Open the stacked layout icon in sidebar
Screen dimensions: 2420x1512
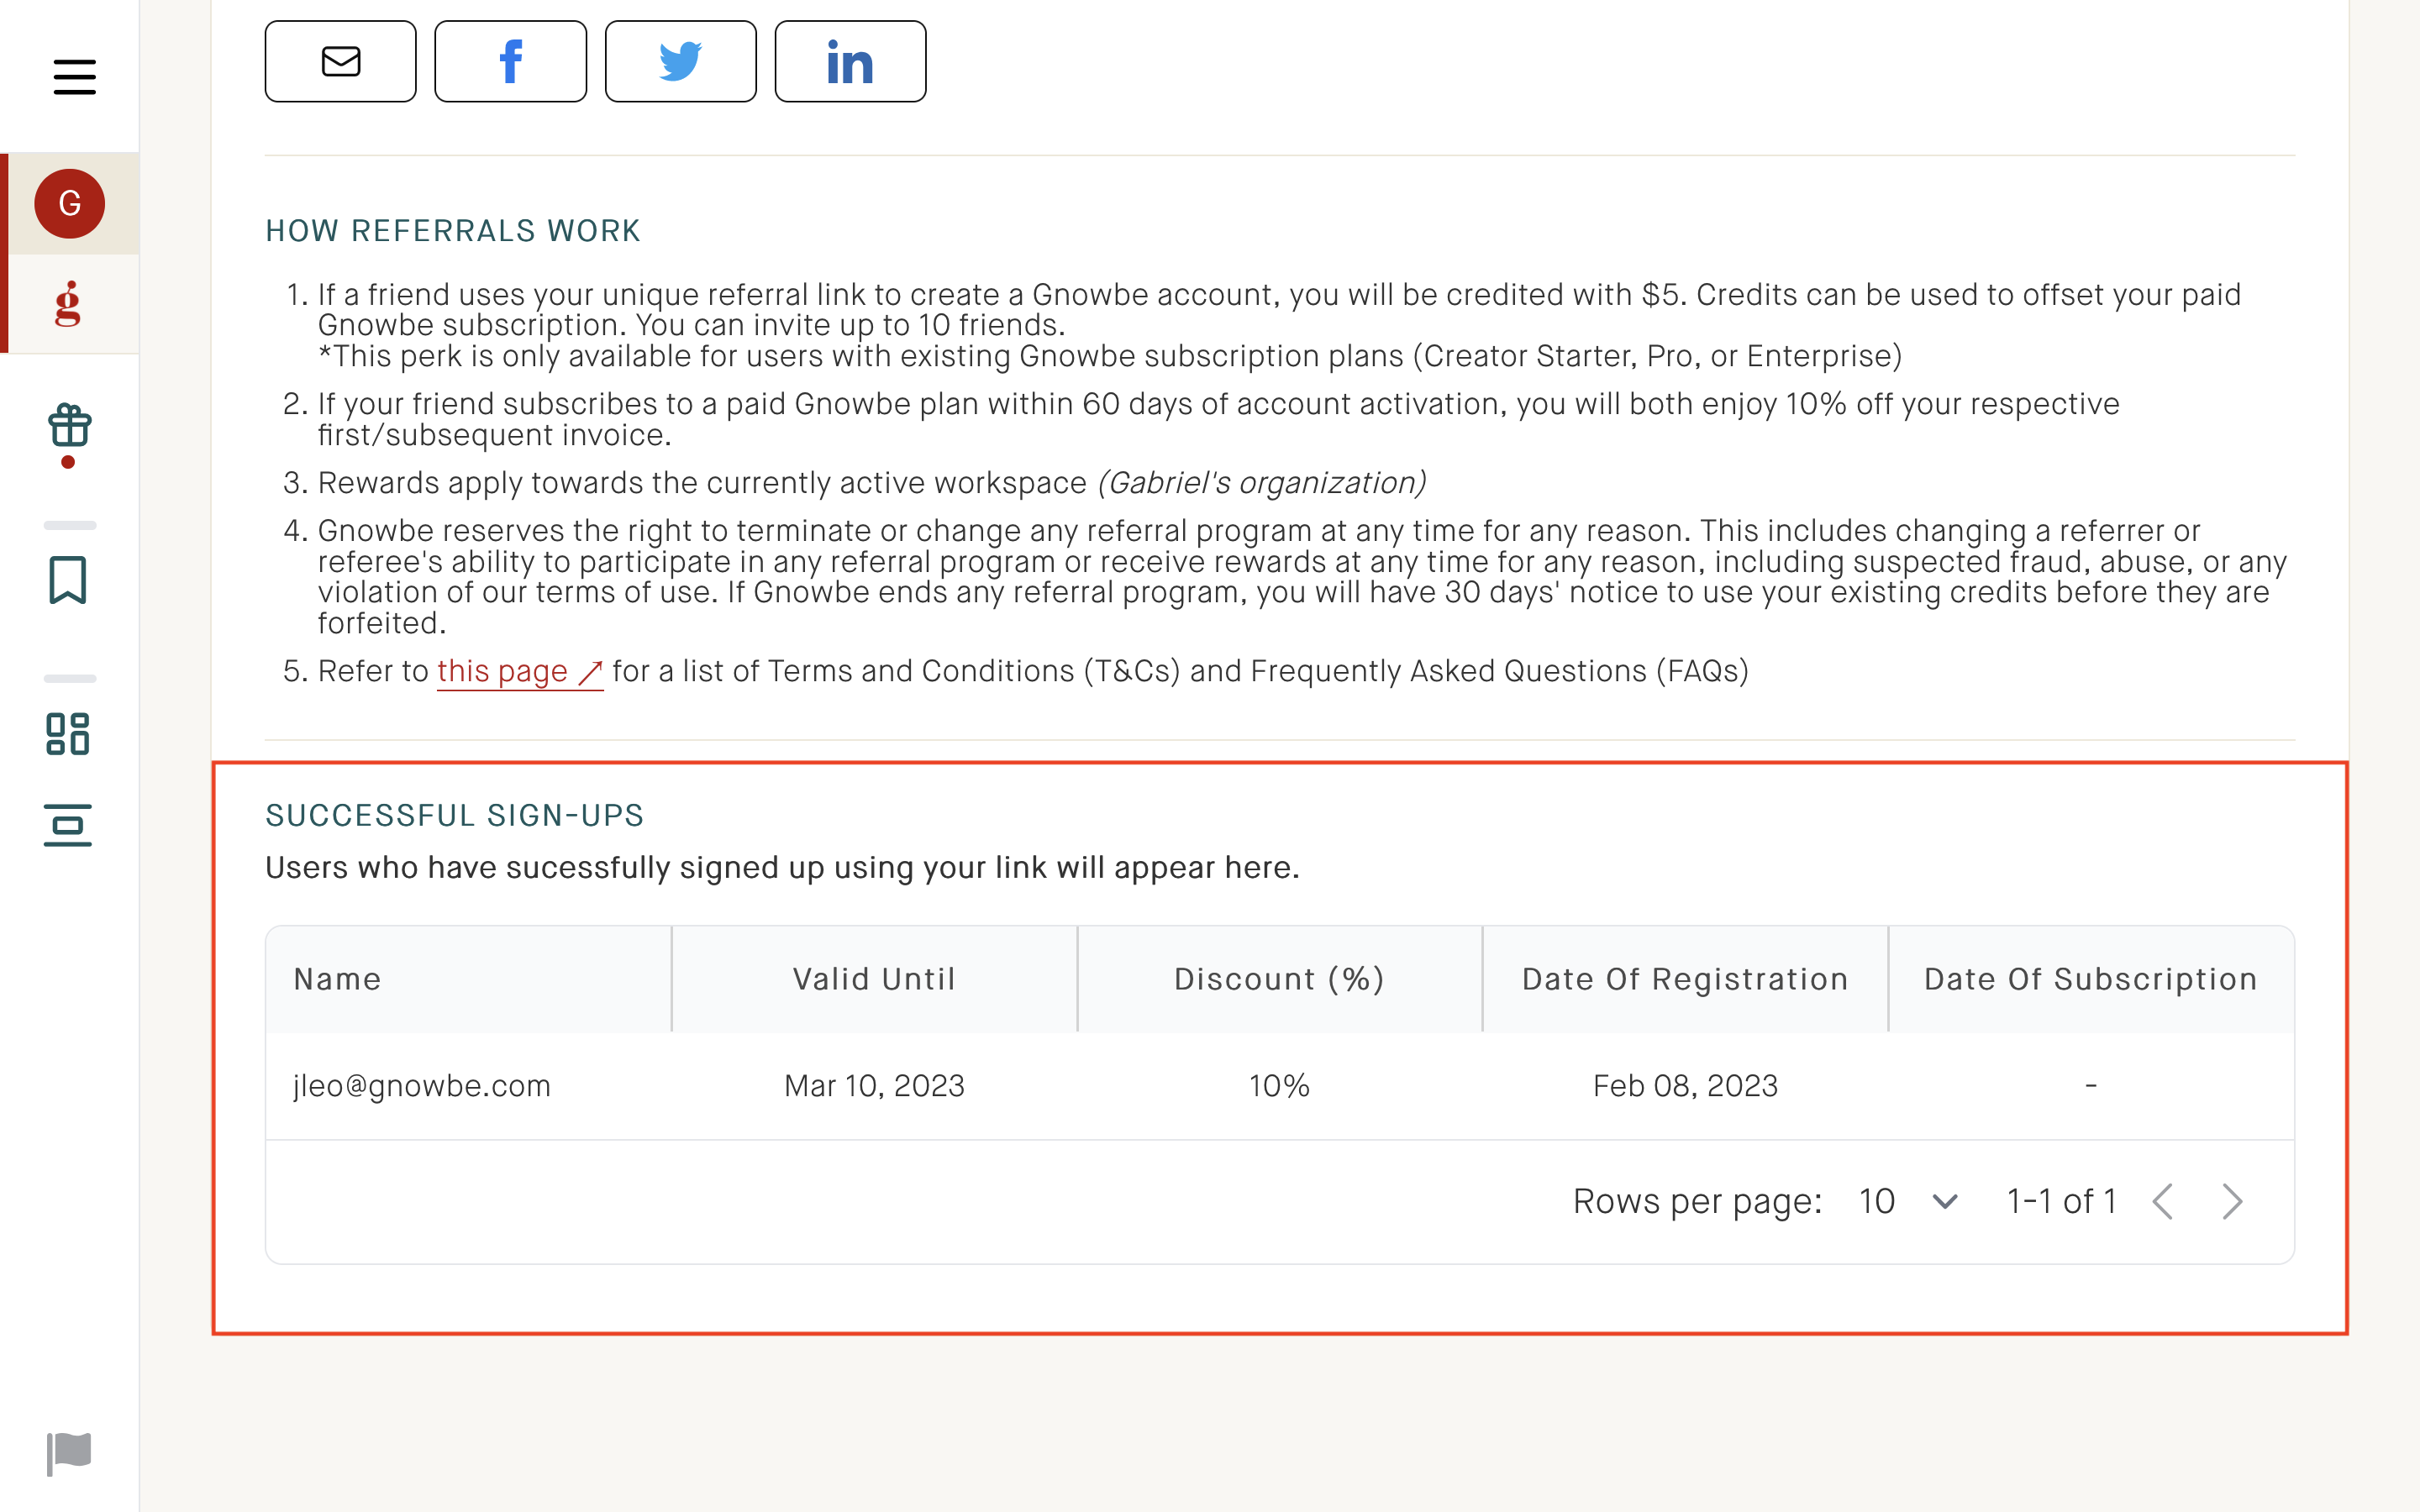[x=68, y=825]
